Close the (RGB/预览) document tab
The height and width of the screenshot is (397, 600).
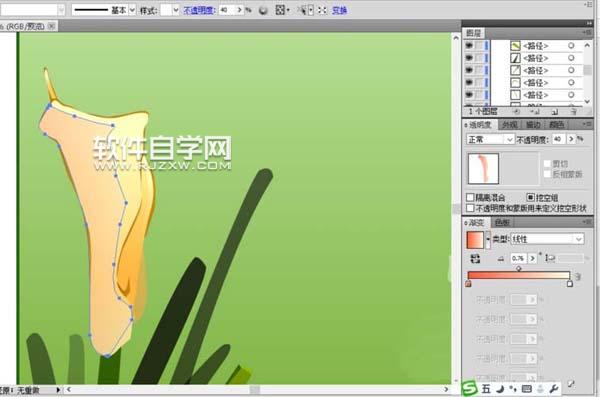coord(51,26)
